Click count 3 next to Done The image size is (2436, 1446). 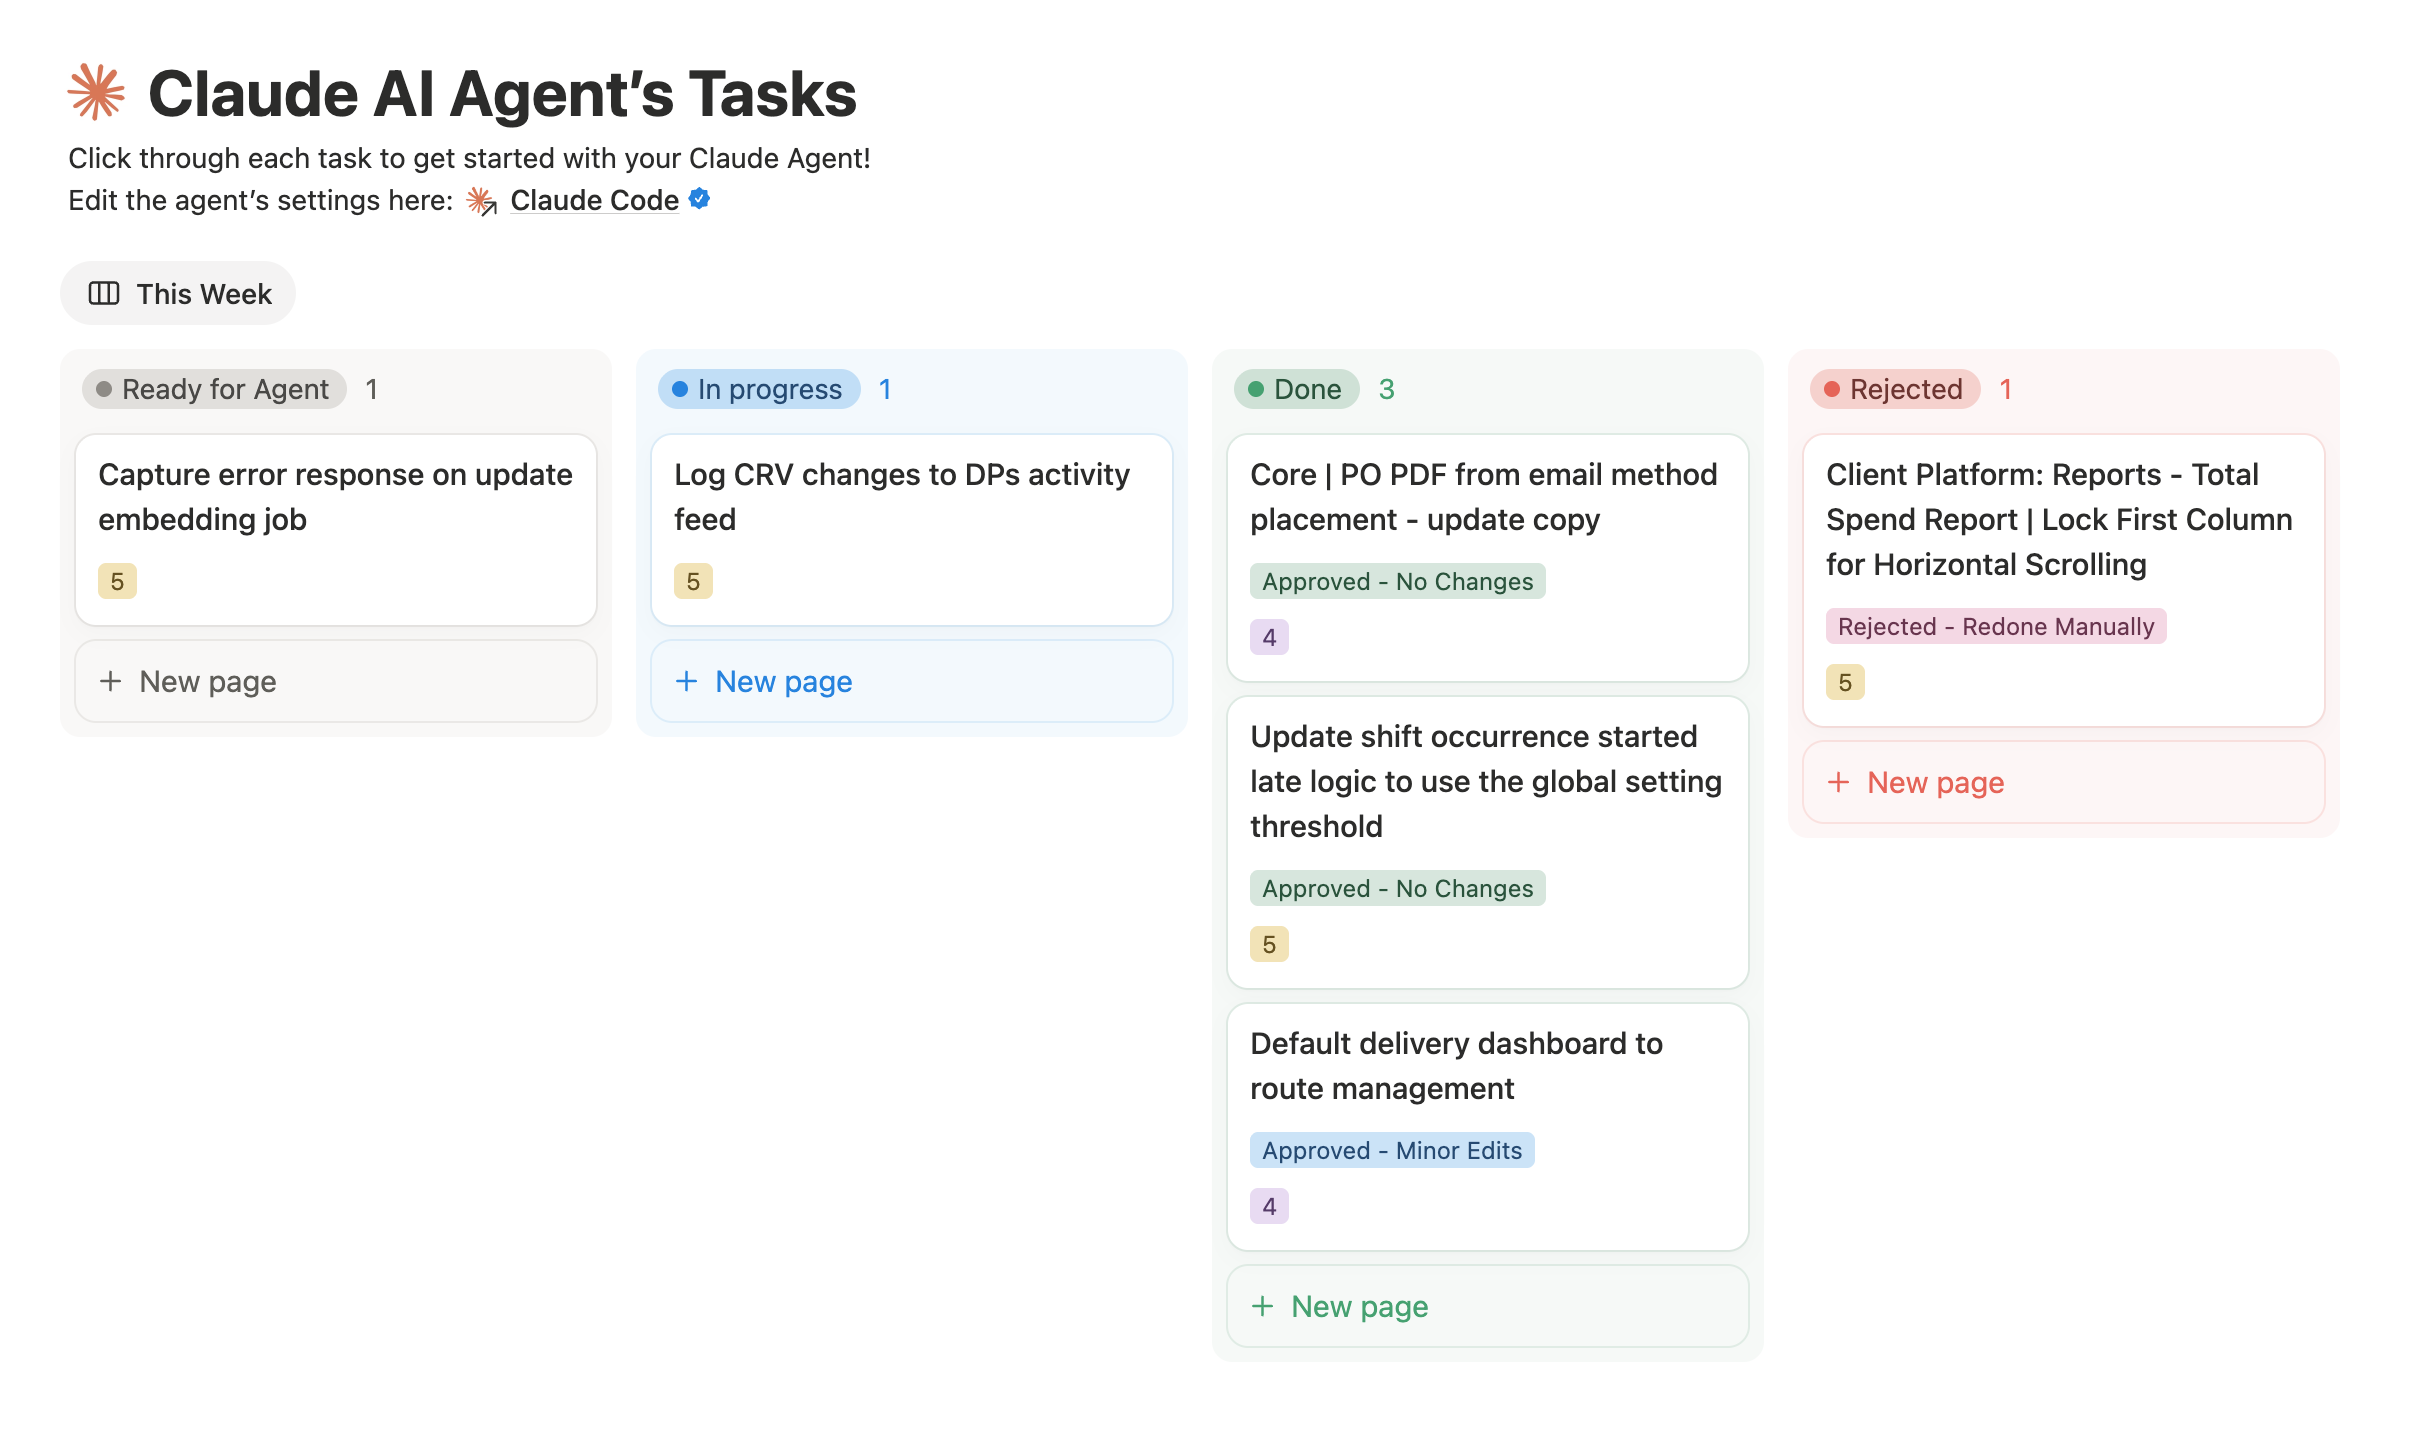tap(1386, 389)
